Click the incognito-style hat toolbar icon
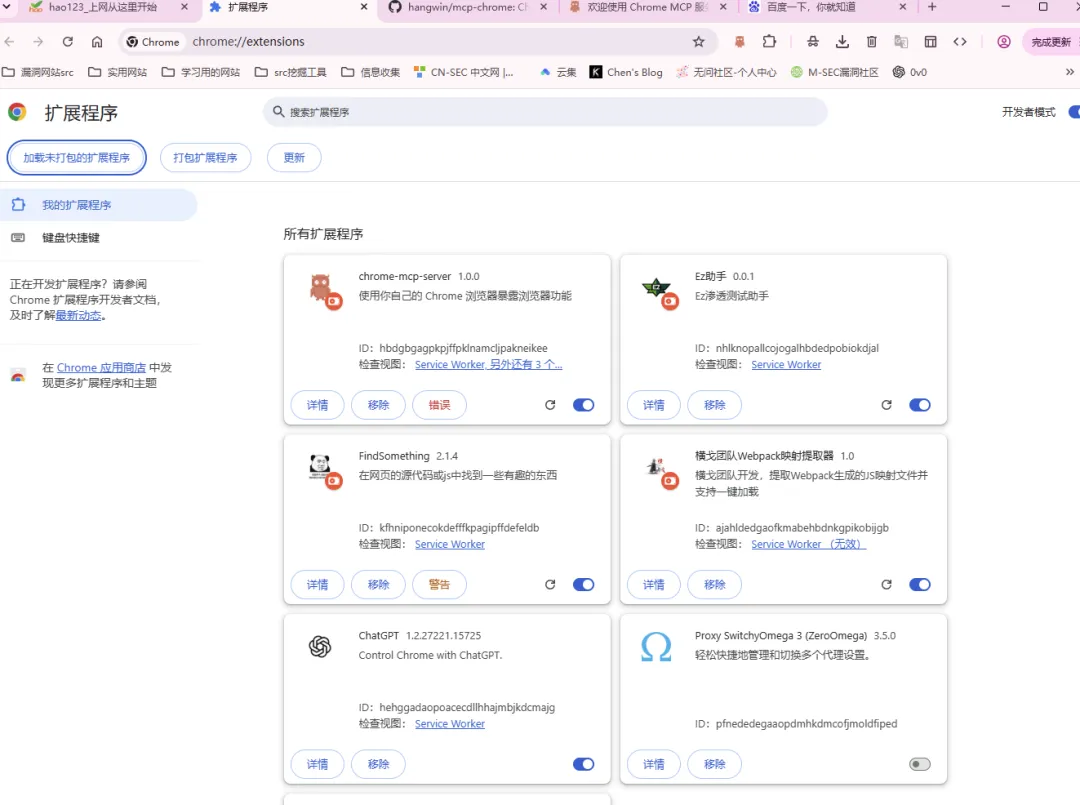The width and height of the screenshot is (1080, 805). [813, 42]
